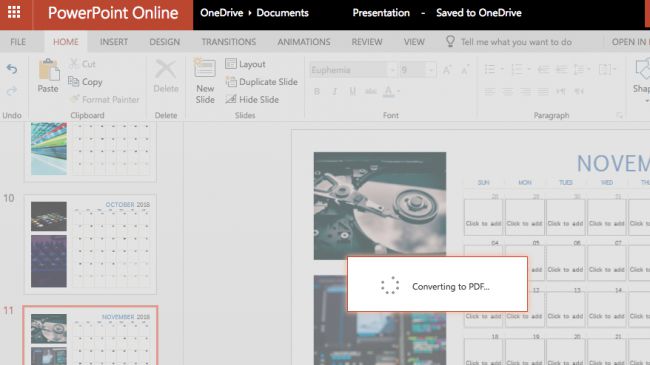Toggle Hide Slide
650x365 pixels.
click(252, 99)
